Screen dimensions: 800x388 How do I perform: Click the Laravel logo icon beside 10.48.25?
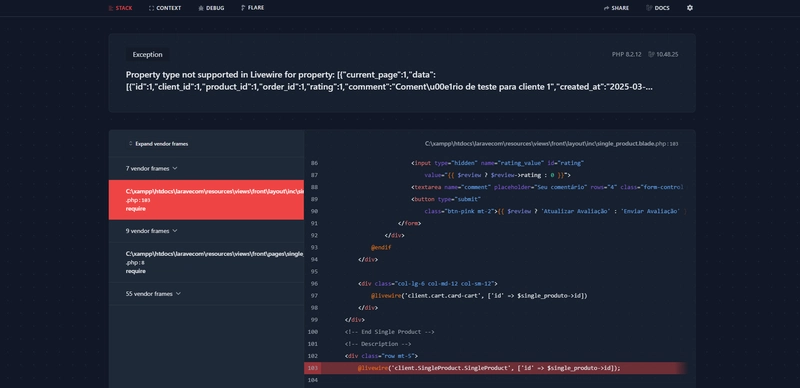tap(652, 54)
